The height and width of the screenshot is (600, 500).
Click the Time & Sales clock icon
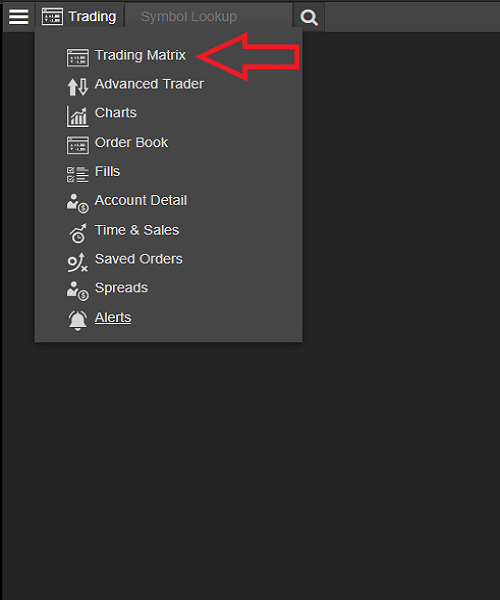point(78,233)
